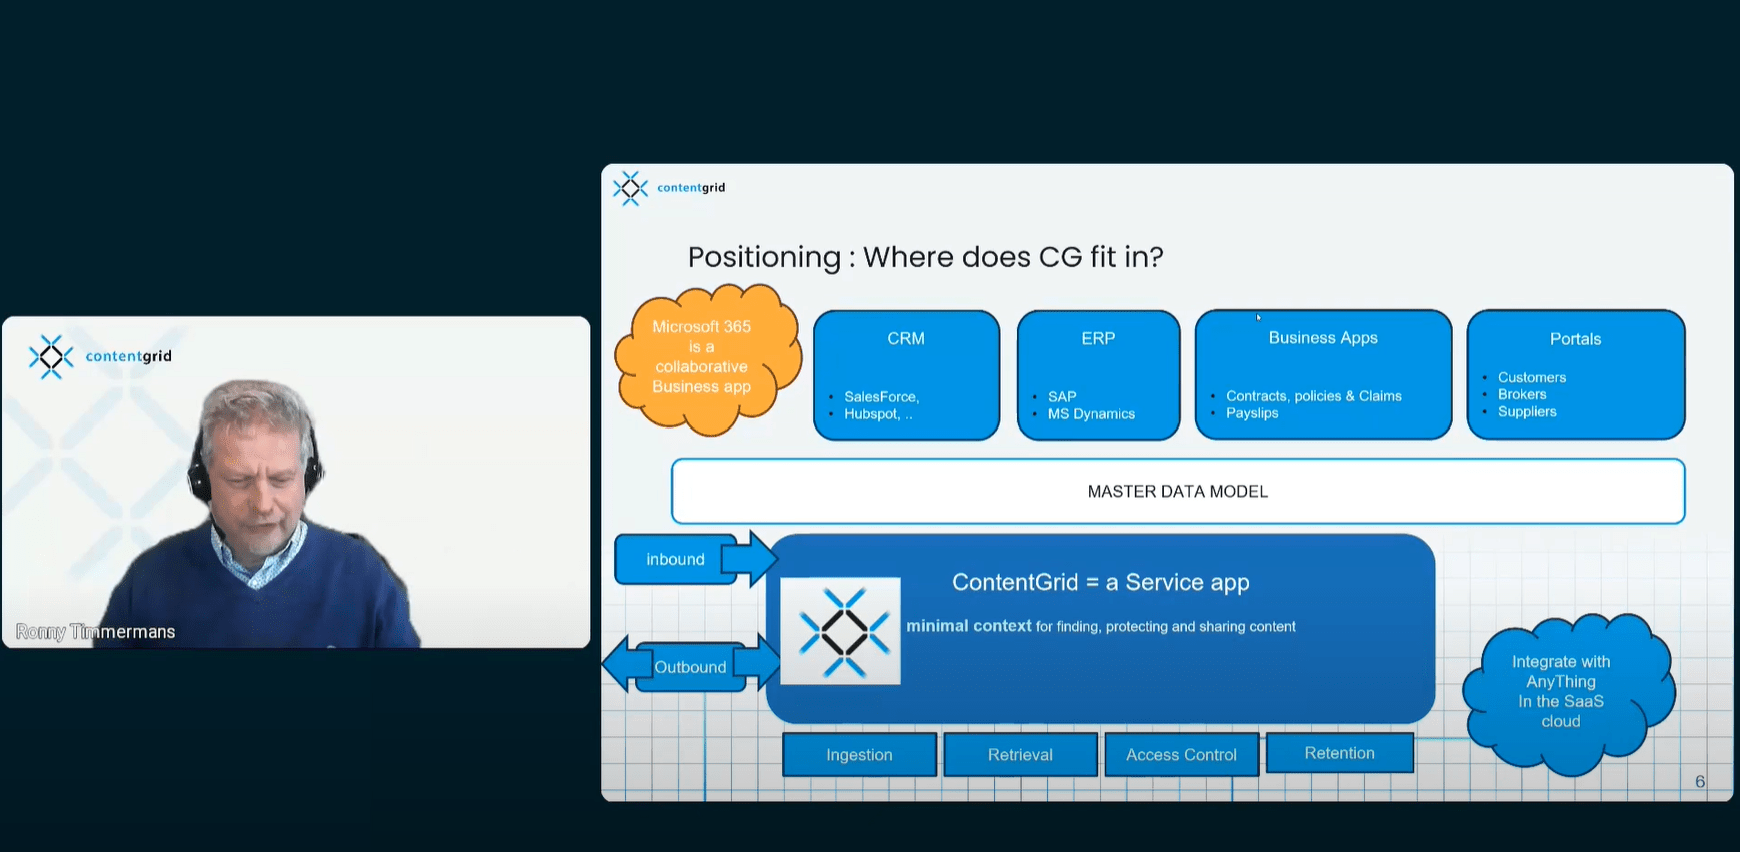This screenshot has height=852, width=1740.
Task: Select the ERP box
Action: pos(1098,375)
